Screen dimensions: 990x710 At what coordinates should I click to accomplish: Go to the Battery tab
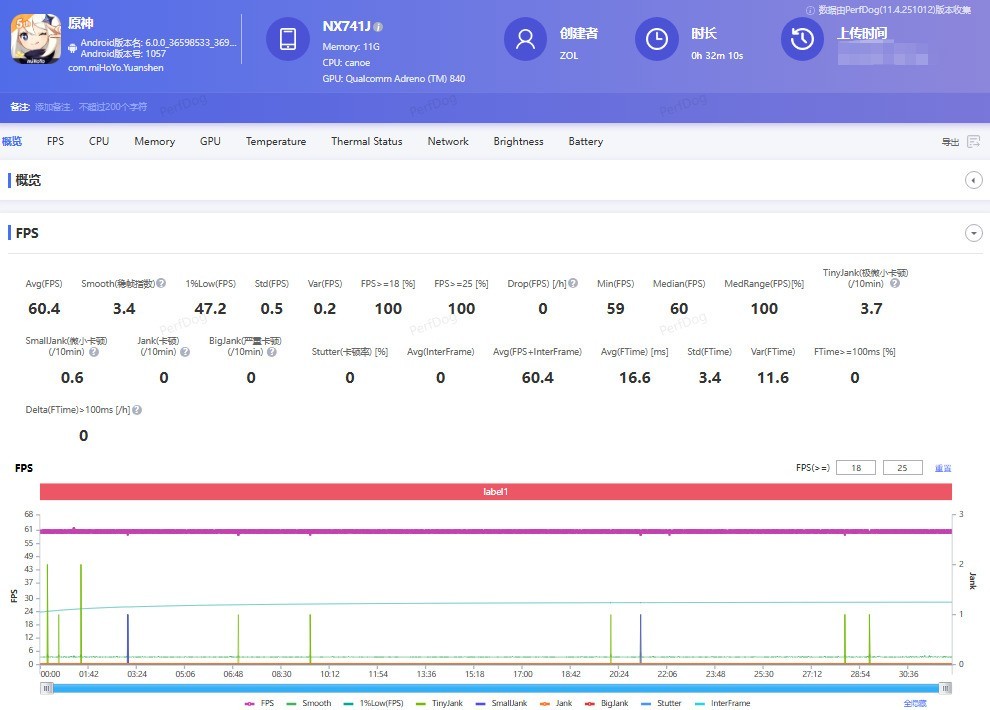(x=586, y=142)
